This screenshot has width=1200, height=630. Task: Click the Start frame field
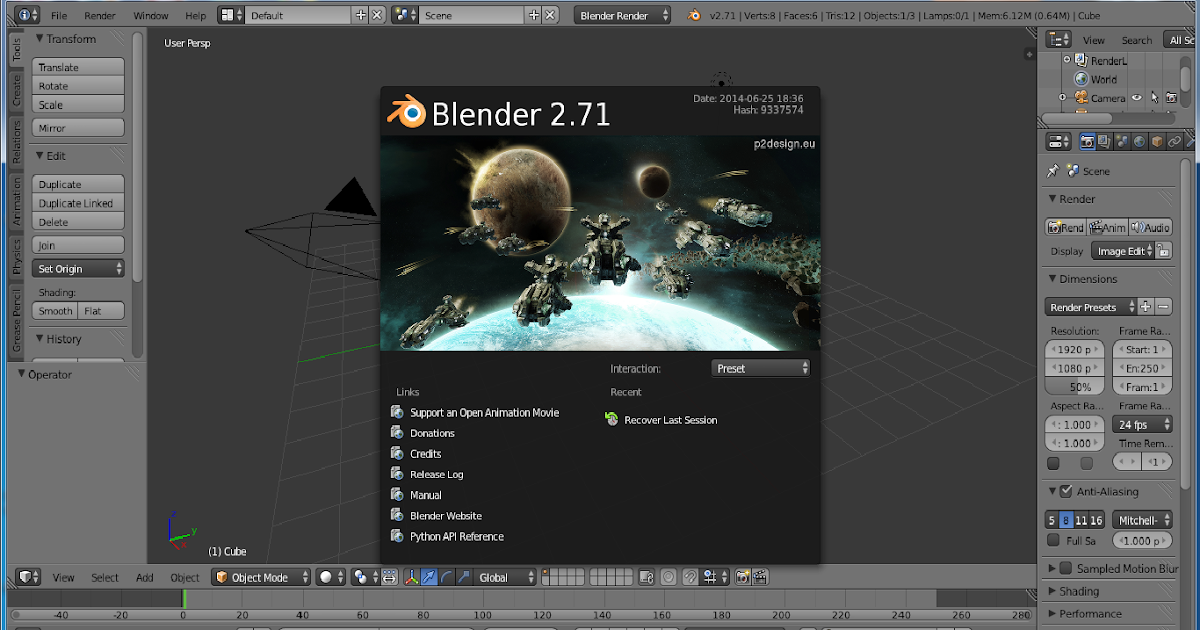(x=1142, y=350)
